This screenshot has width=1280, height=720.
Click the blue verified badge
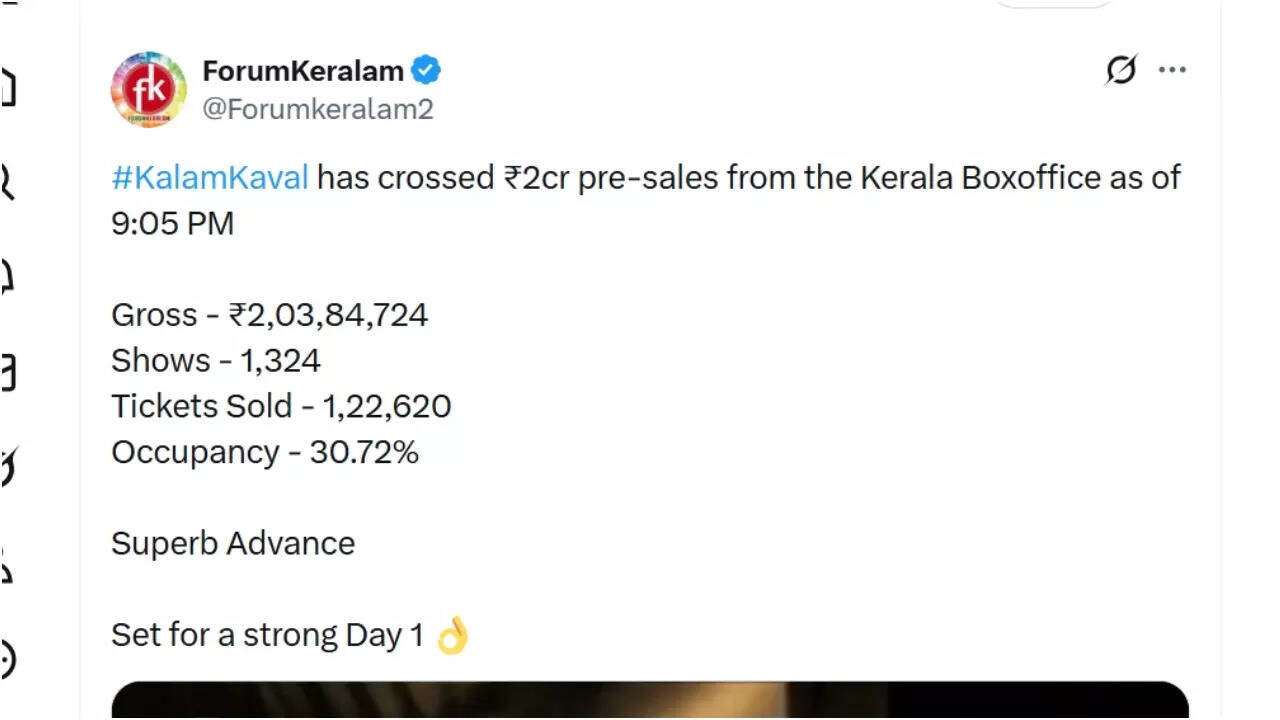pyautogui.click(x=427, y=71)
